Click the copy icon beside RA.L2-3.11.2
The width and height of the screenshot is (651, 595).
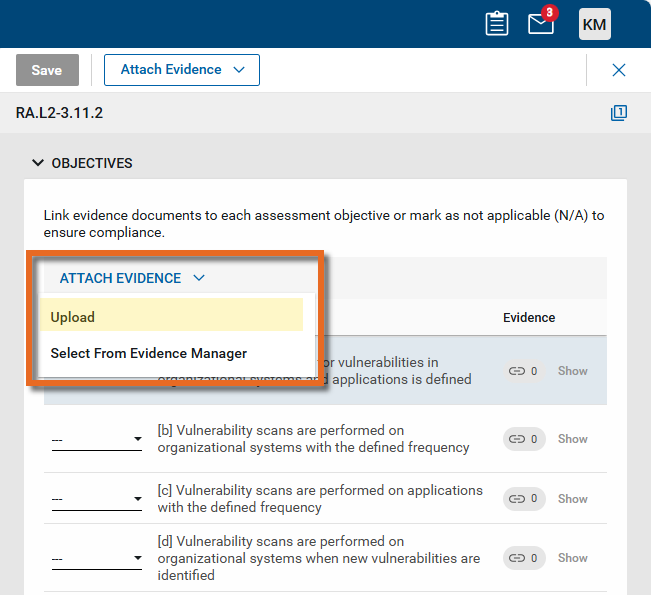tap(619, 113)
